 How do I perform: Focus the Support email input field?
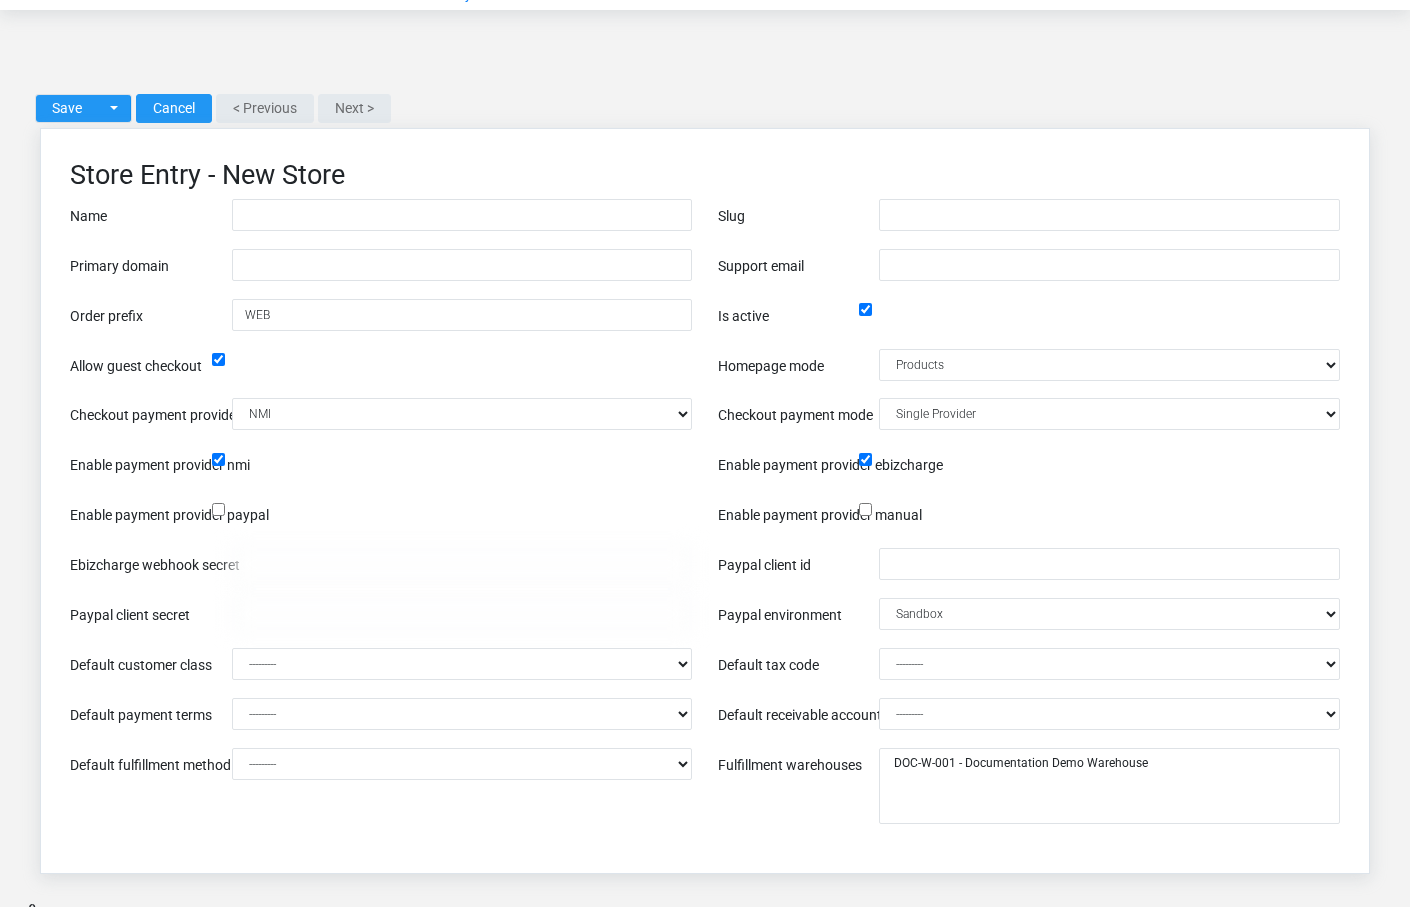(1109, 265)
